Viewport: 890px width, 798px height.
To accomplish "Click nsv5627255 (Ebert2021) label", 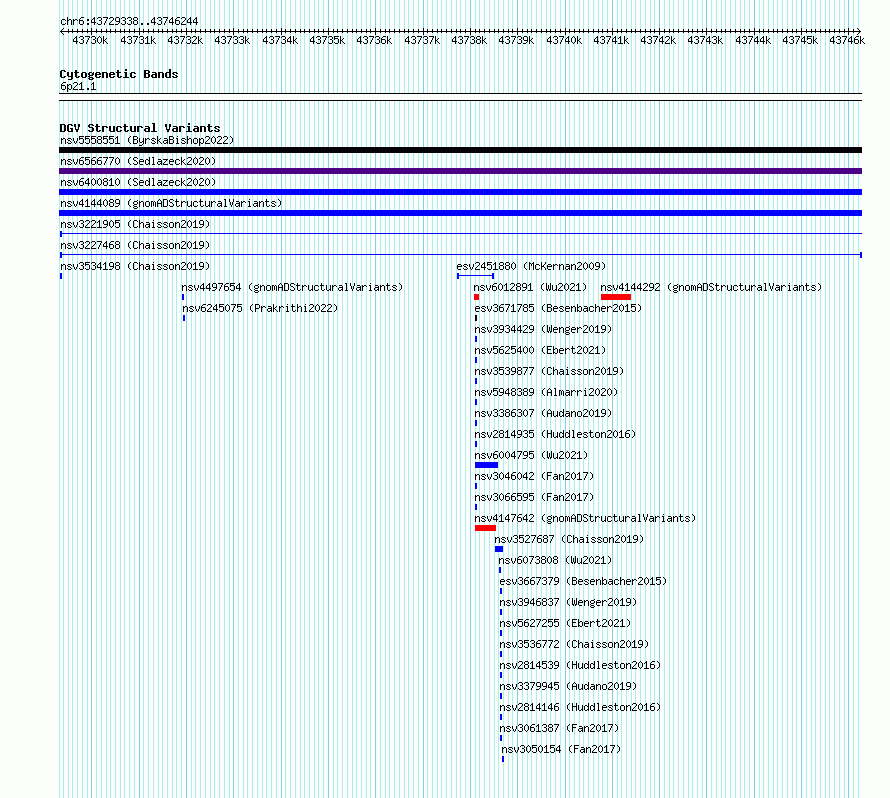I will pos(565,623).
